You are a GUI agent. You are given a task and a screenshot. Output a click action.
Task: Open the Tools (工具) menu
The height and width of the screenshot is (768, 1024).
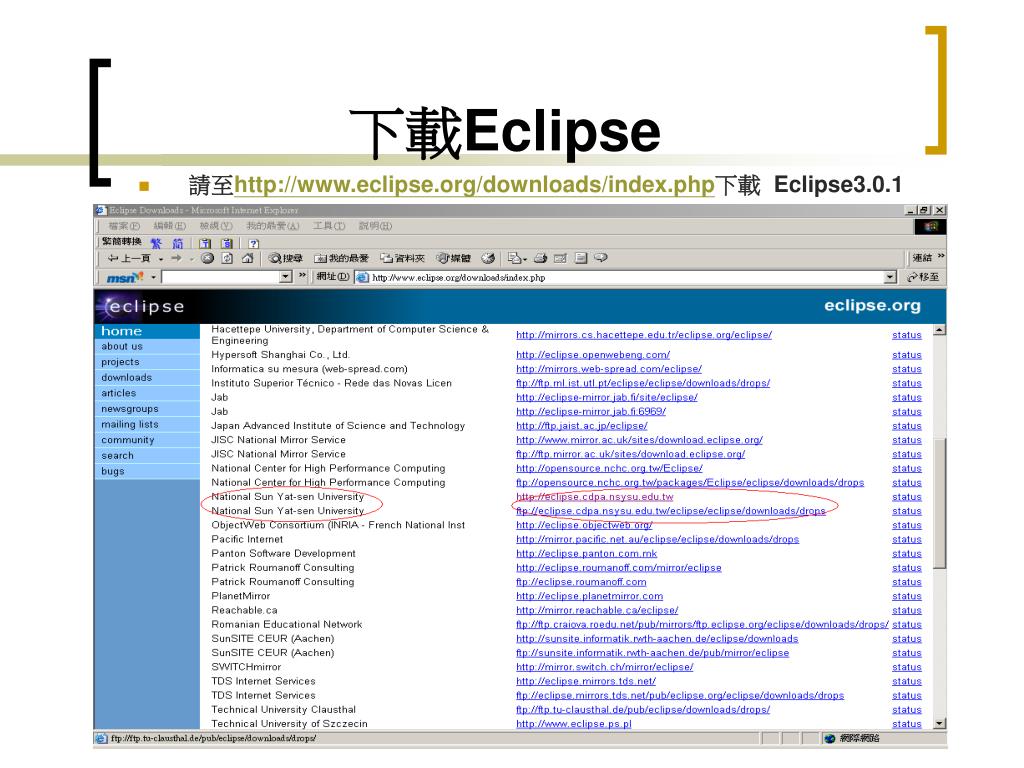pos(328,226)
